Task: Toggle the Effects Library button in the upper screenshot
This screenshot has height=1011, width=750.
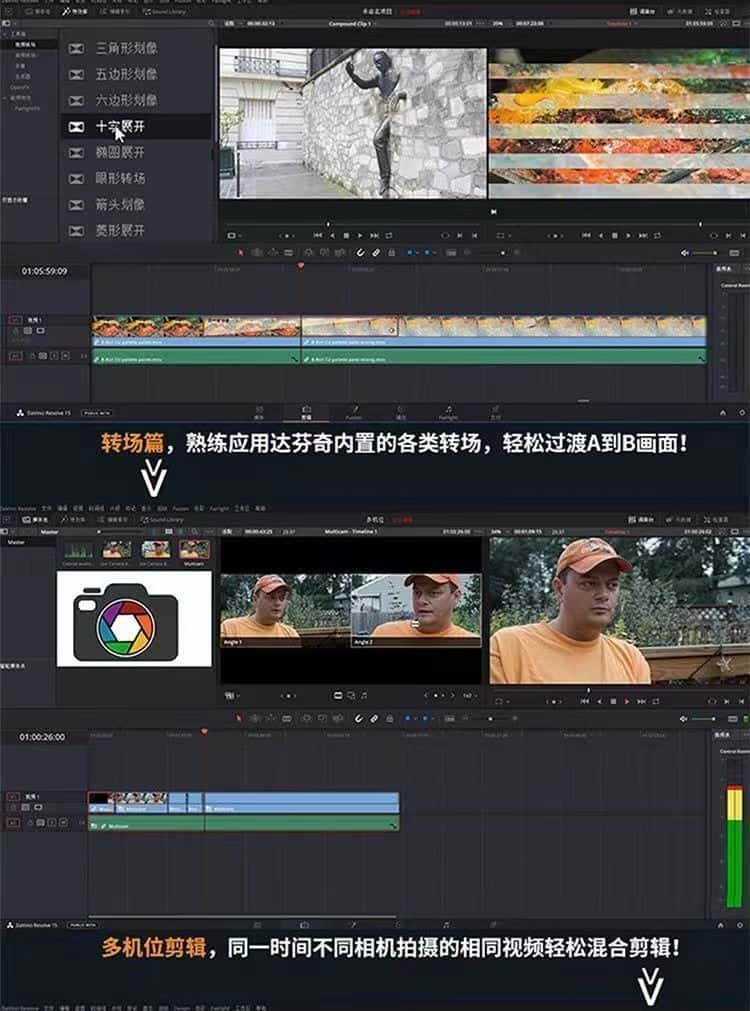Action: click(x=75, y=12)
